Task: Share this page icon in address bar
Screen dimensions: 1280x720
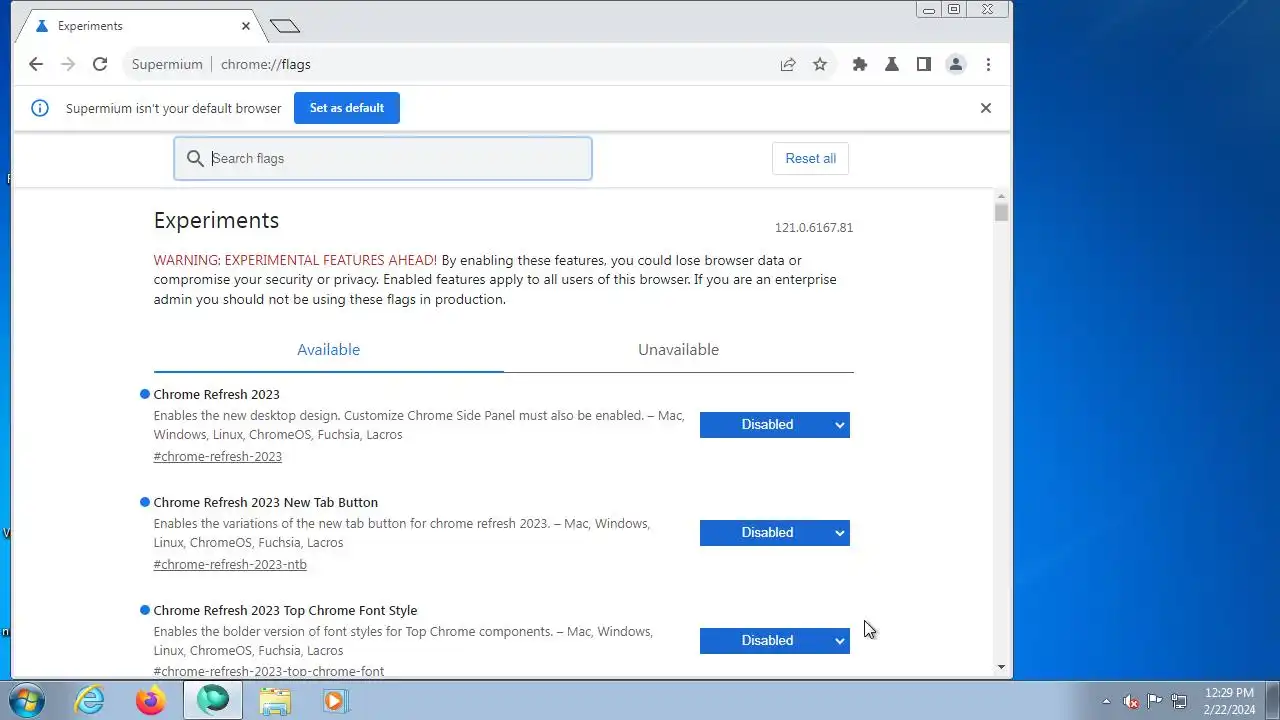Action: point(788,64)
